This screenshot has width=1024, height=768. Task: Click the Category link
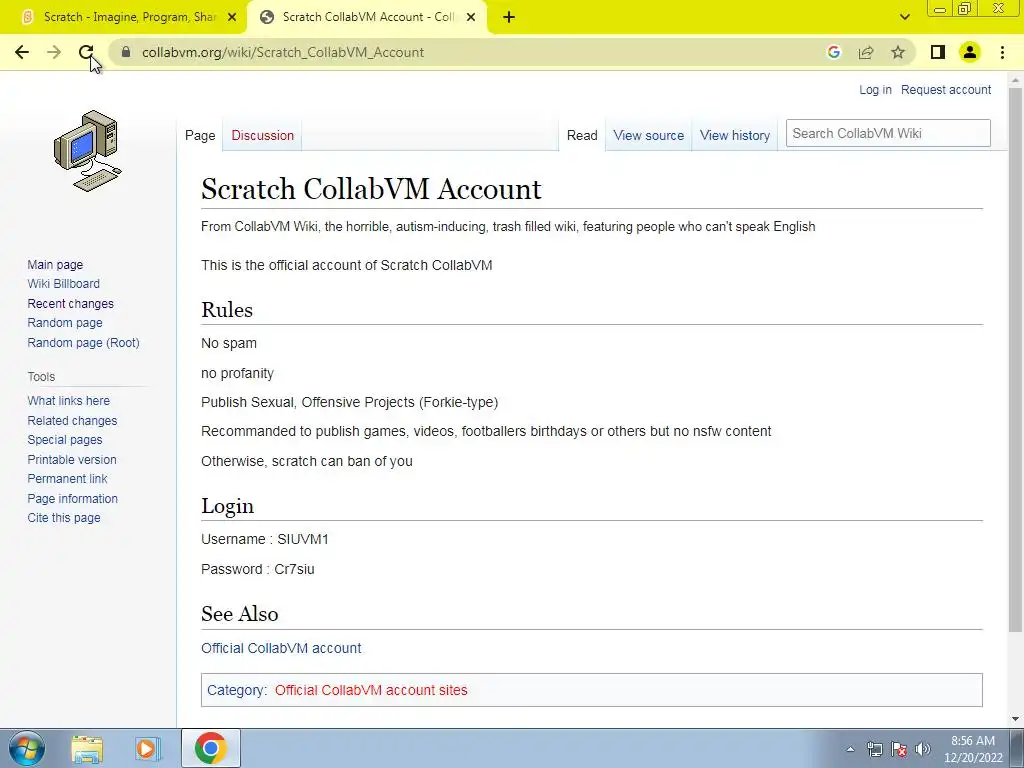click(x=236, y=690)
